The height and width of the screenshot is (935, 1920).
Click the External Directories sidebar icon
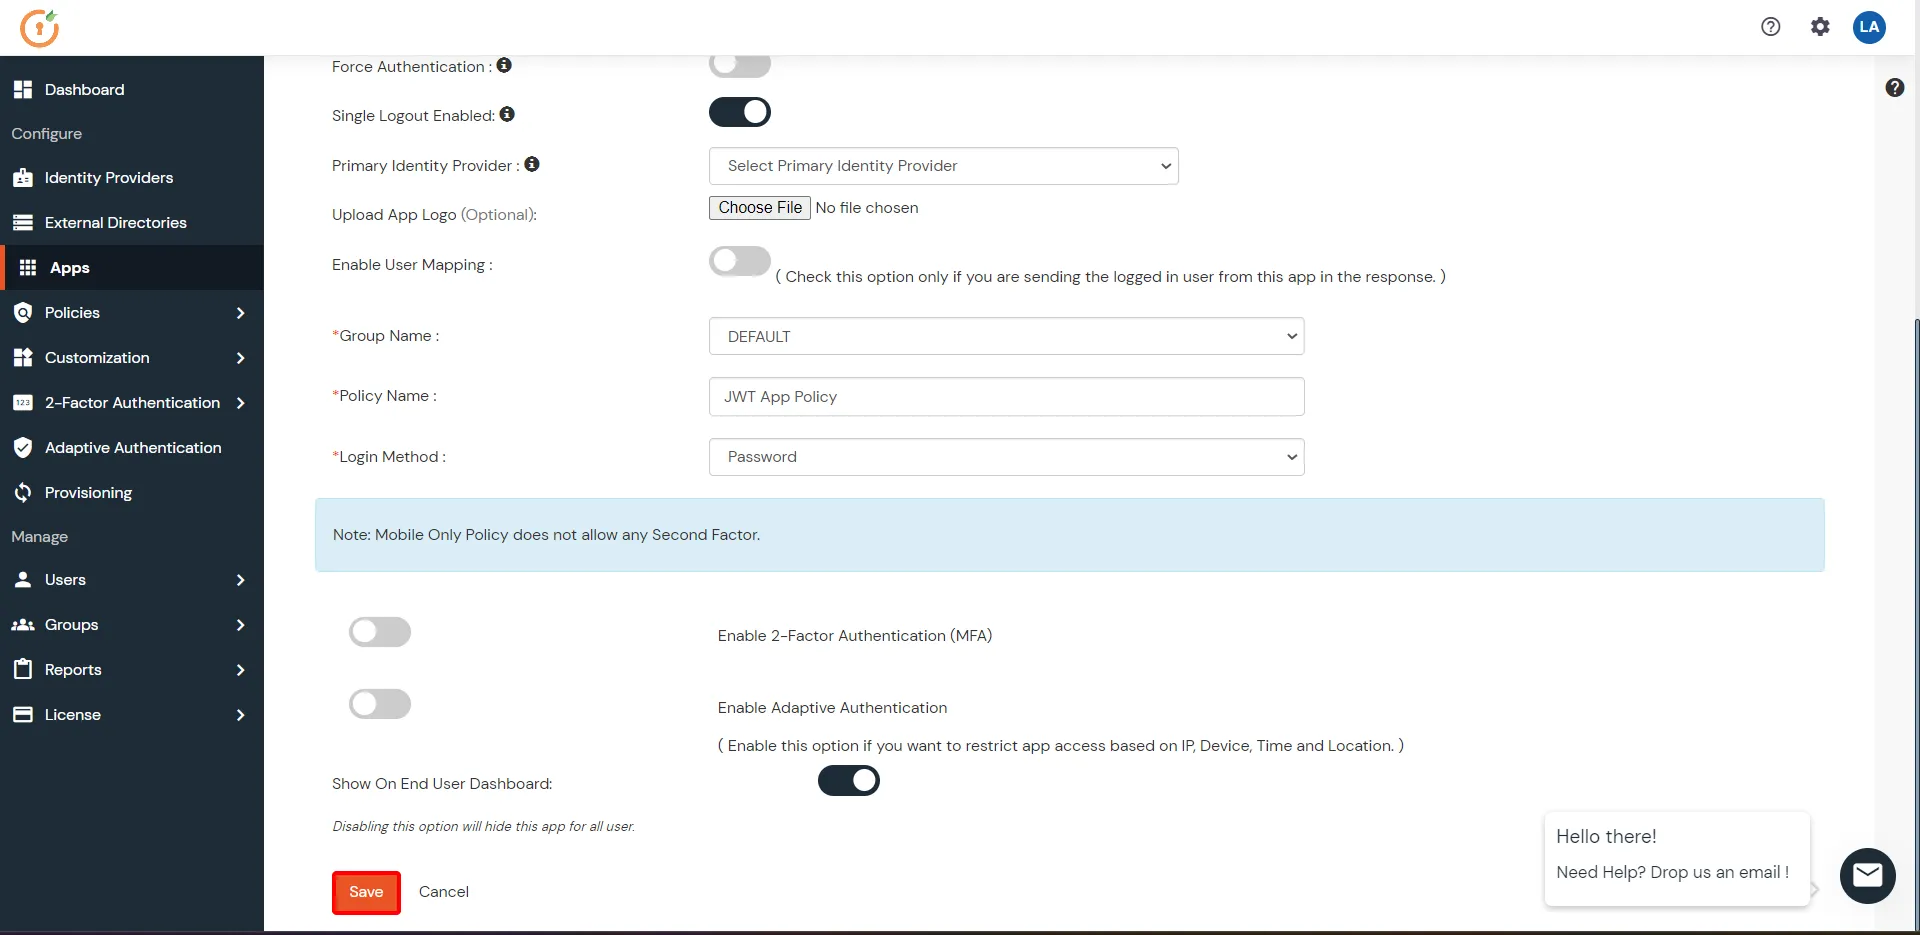click(23, 223)
